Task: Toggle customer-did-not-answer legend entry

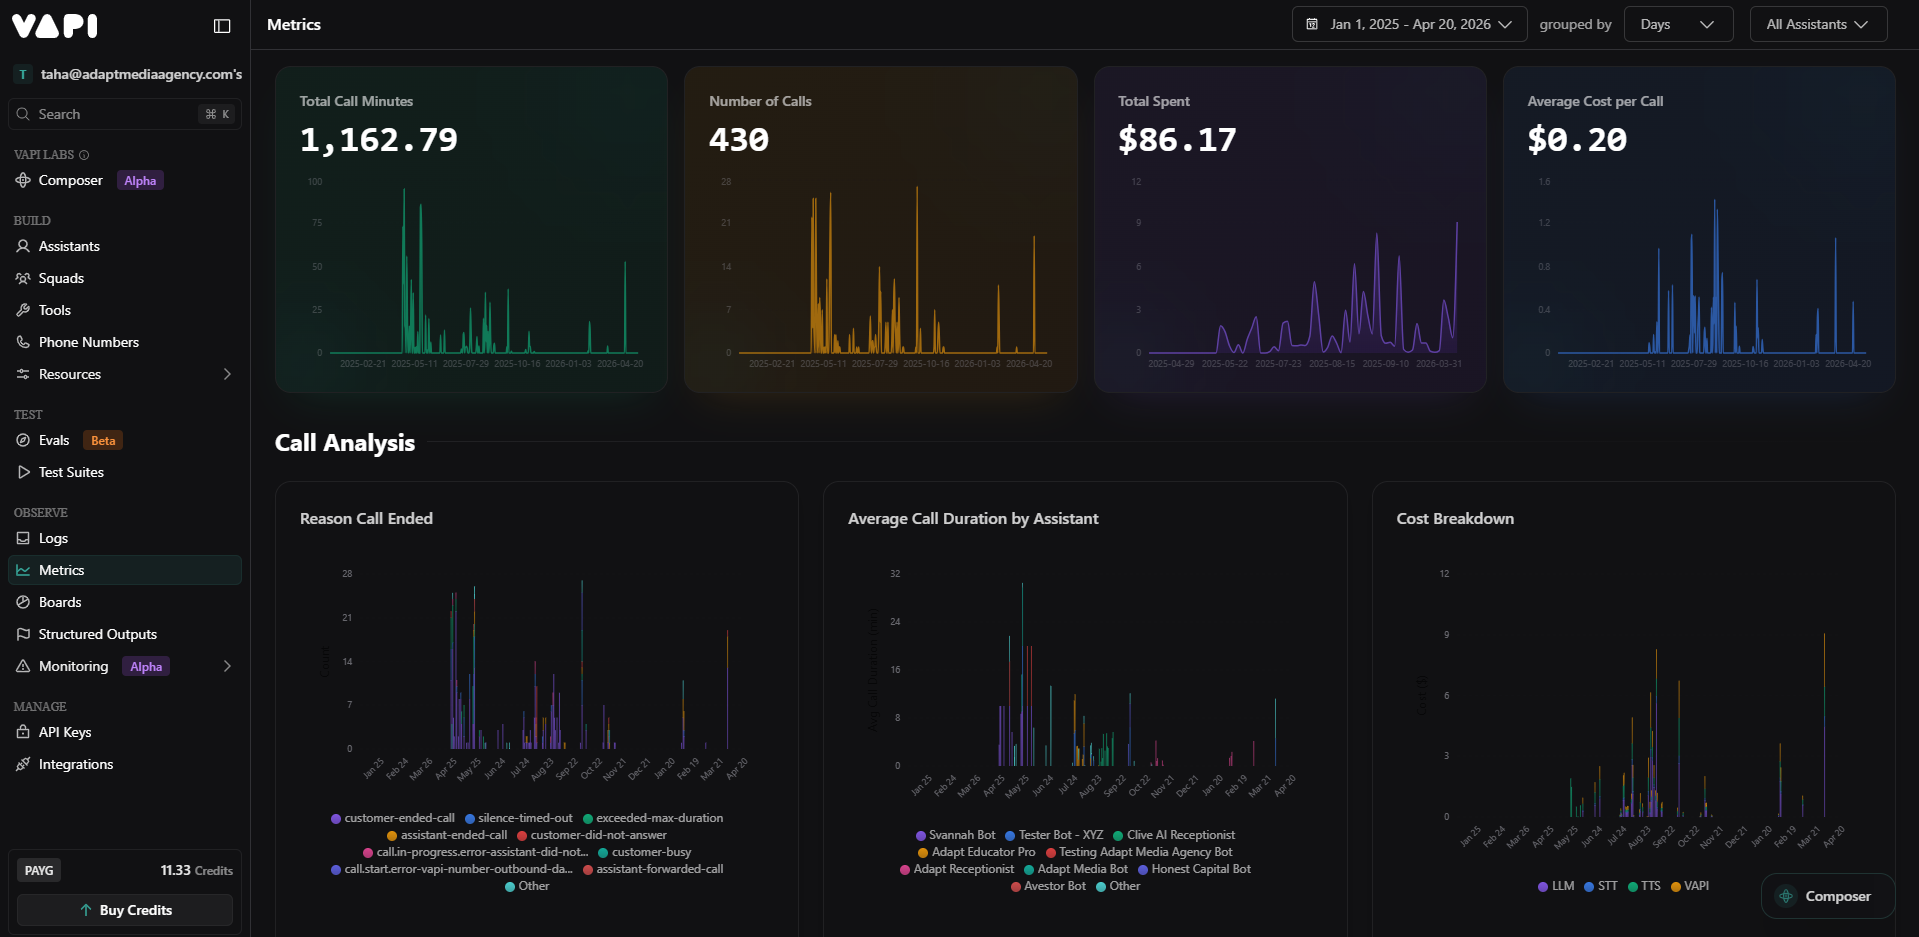Action: tap(592, 835)
